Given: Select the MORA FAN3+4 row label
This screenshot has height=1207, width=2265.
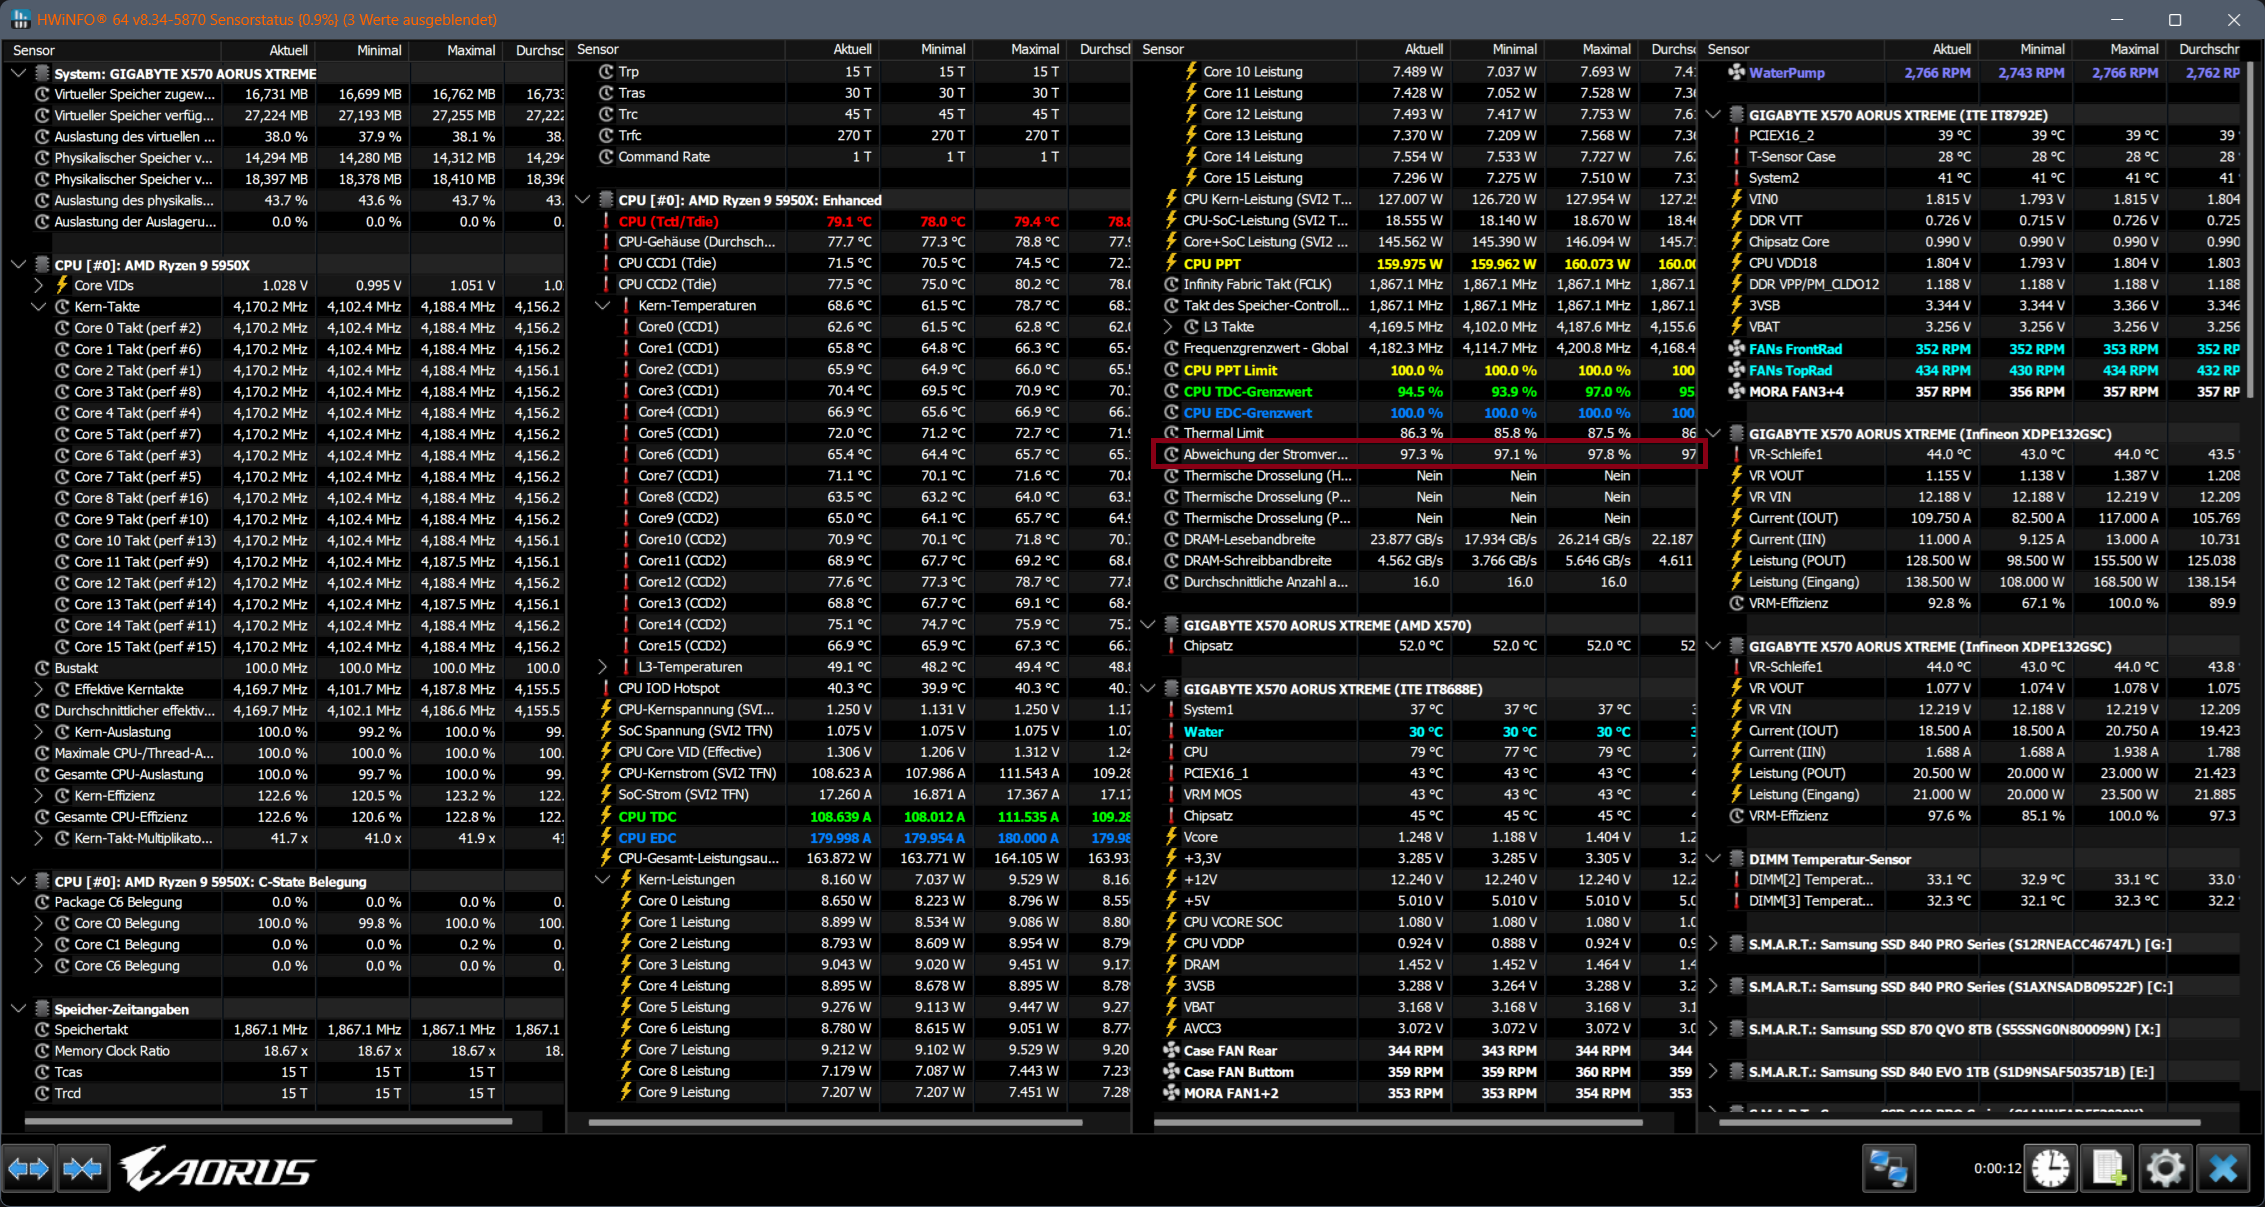Looking at the screenshot, I should [1796, 392].
